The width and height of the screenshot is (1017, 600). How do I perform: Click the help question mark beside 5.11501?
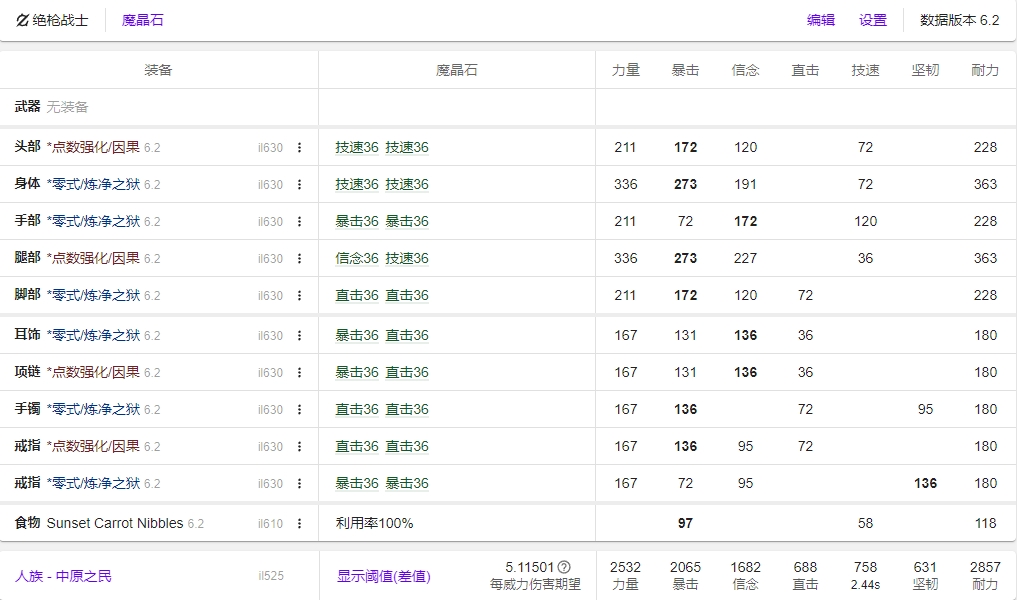564,567
